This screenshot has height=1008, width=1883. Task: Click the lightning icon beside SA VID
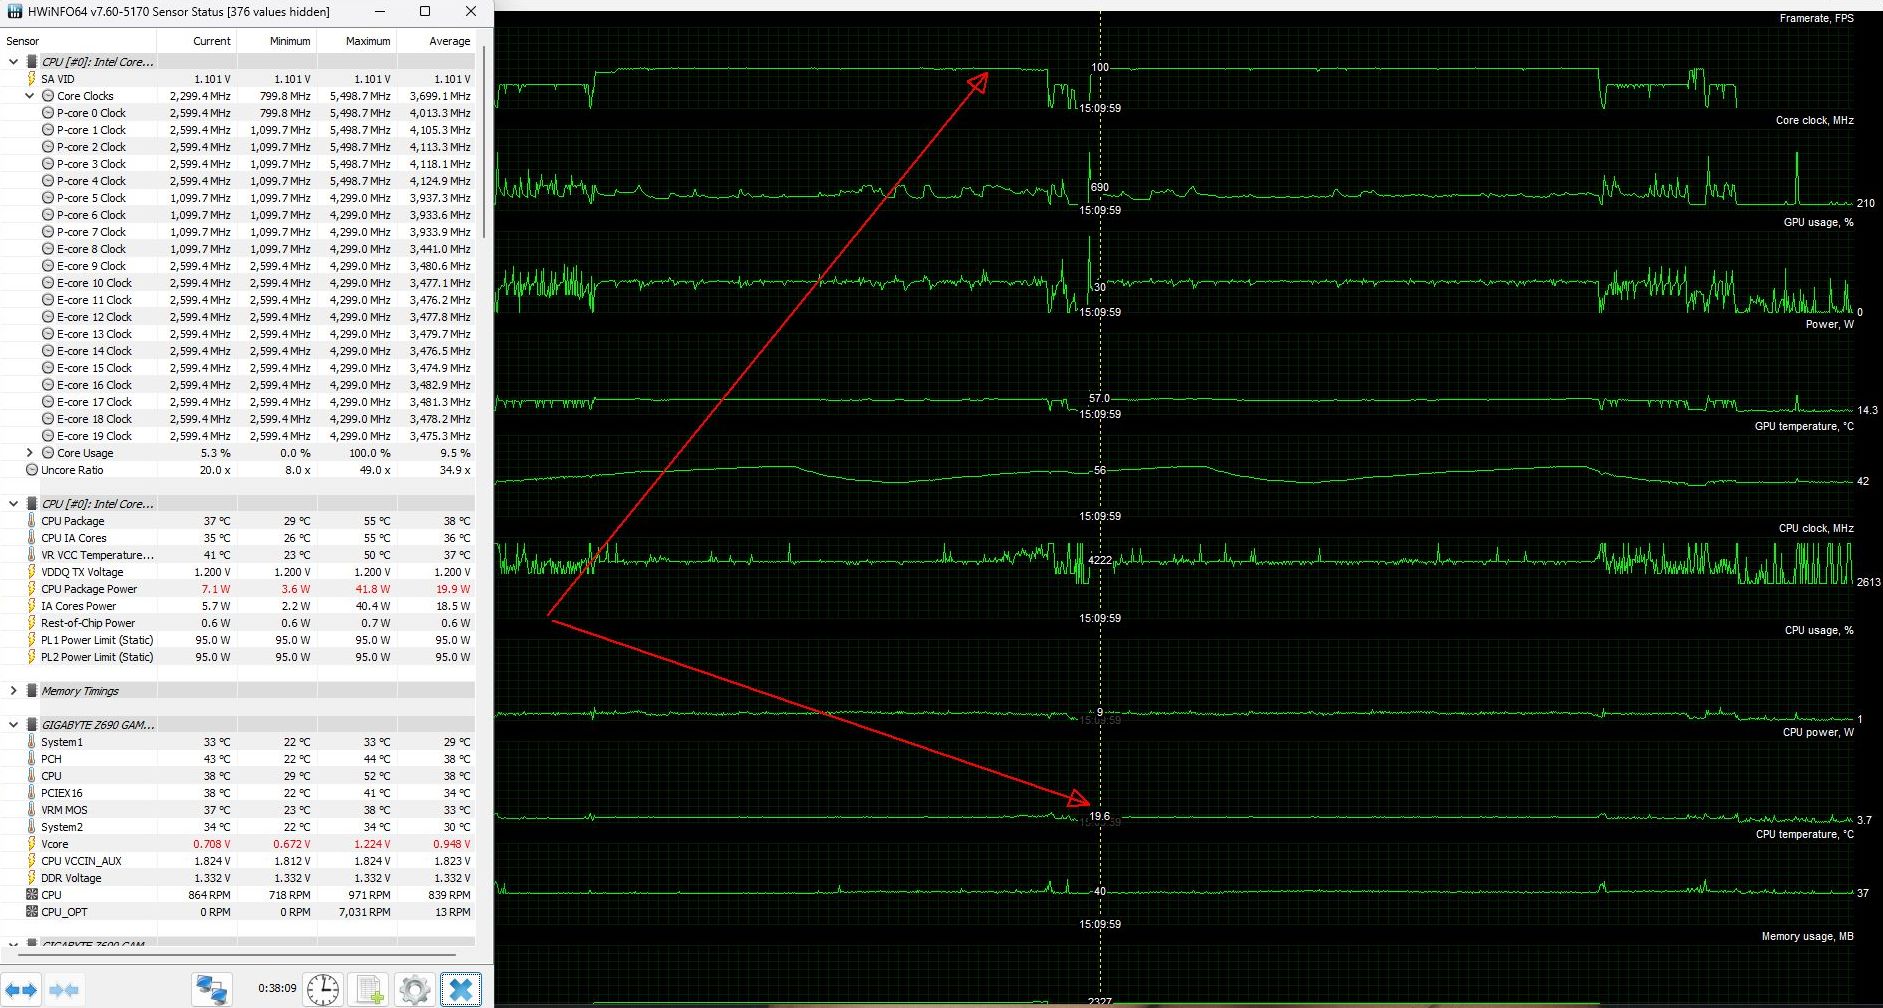click(32, 79)
